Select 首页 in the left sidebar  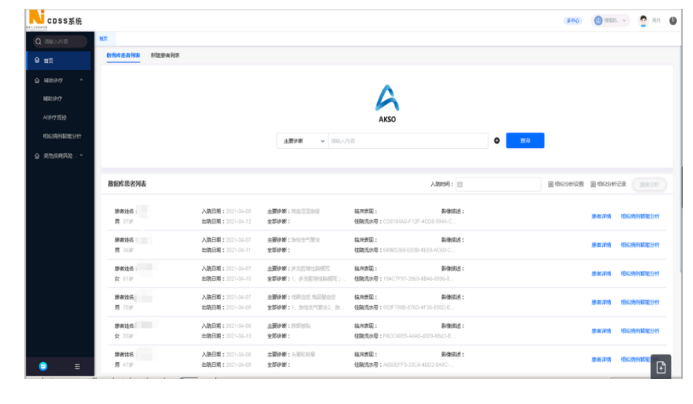(x=59, y=61)
